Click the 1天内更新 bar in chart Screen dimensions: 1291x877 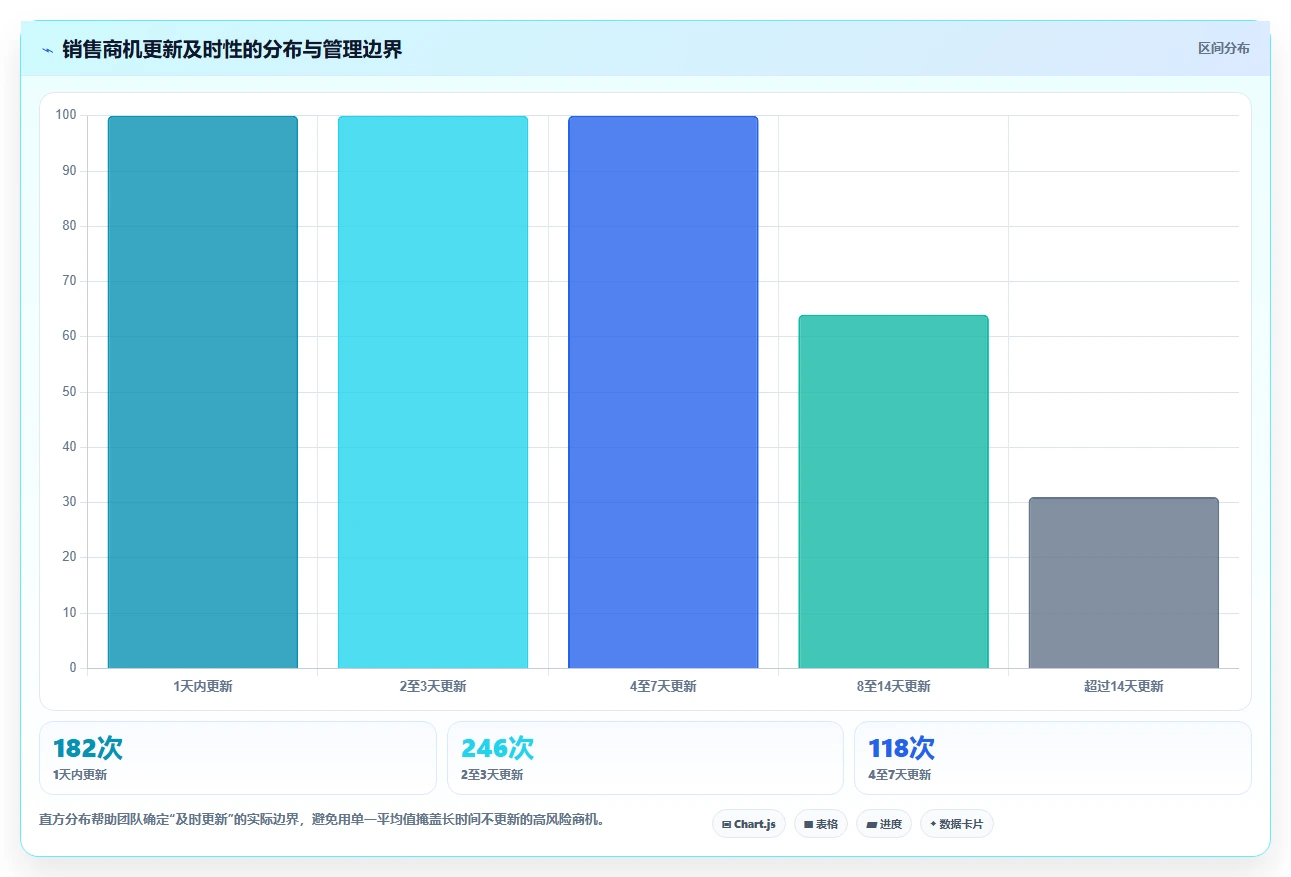[x=203, y=392]
